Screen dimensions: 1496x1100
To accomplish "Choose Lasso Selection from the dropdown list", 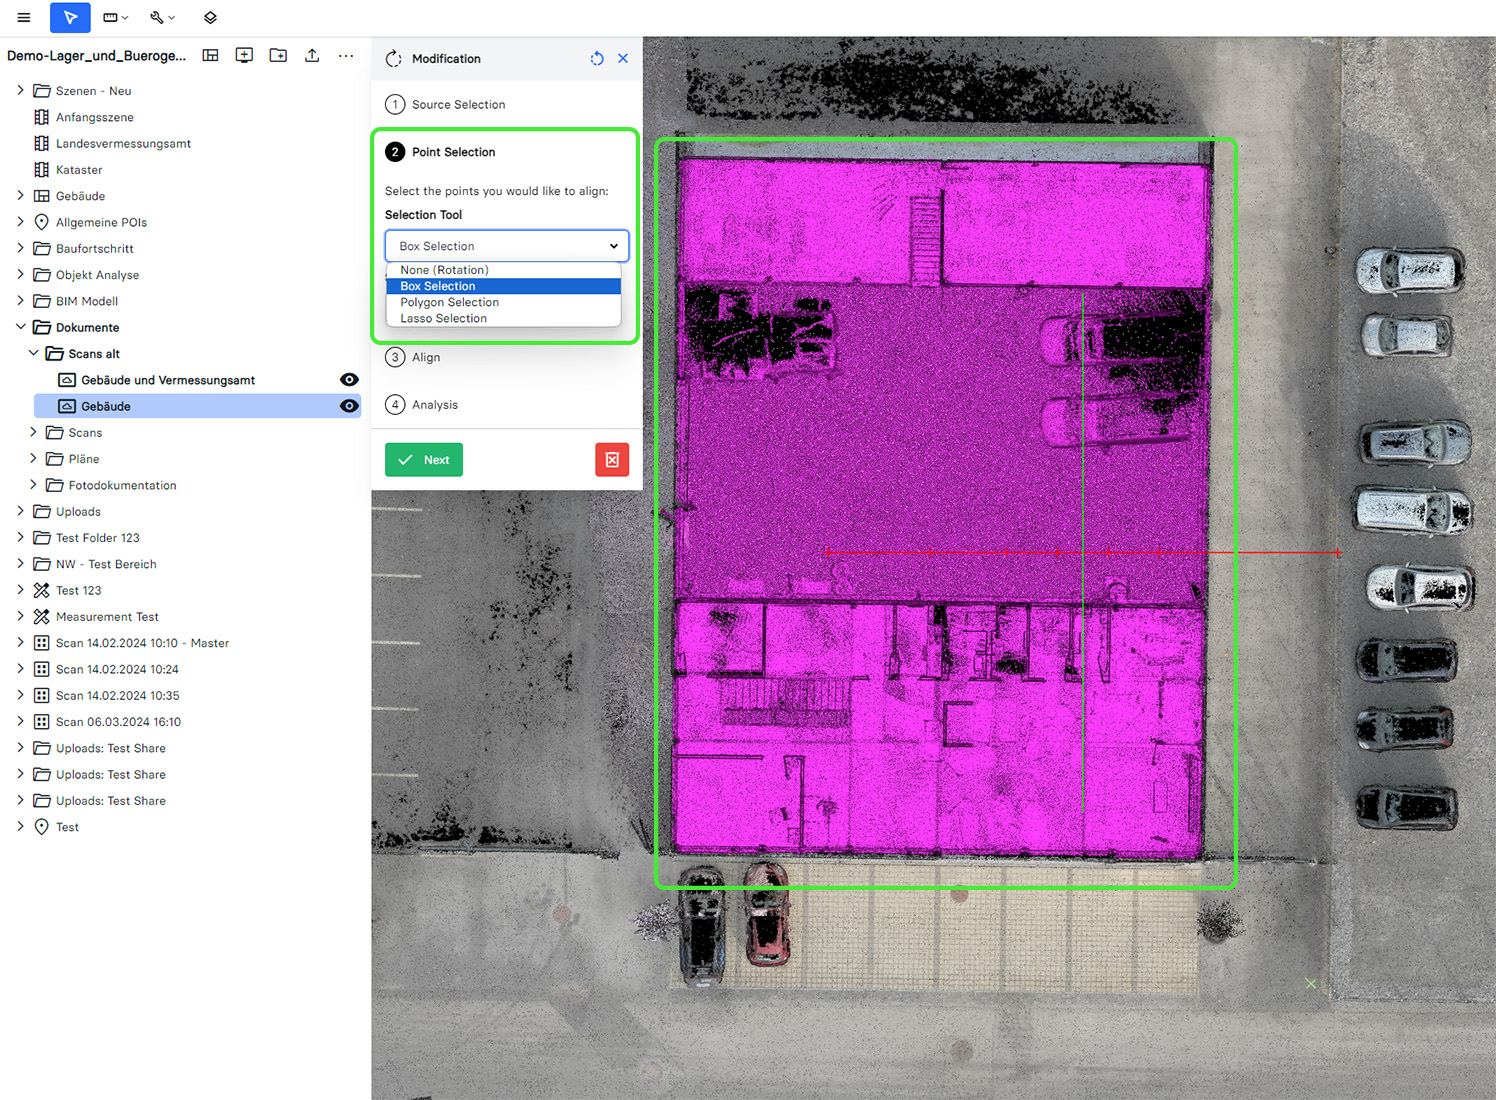I will (x=443, y=319).
